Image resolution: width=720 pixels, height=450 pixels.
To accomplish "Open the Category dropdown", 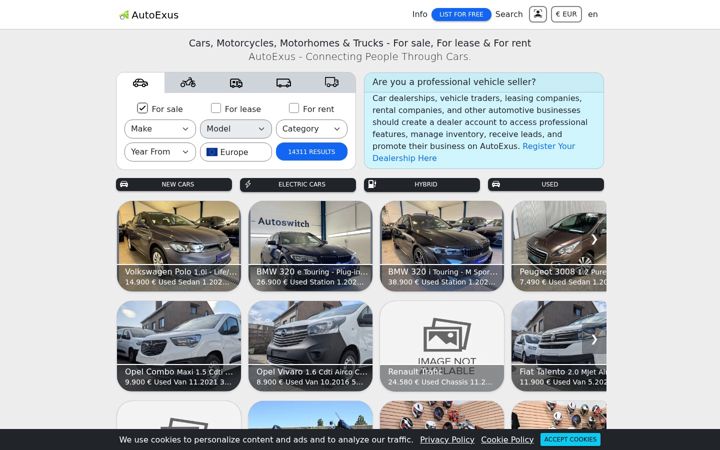I will [311, 129].
